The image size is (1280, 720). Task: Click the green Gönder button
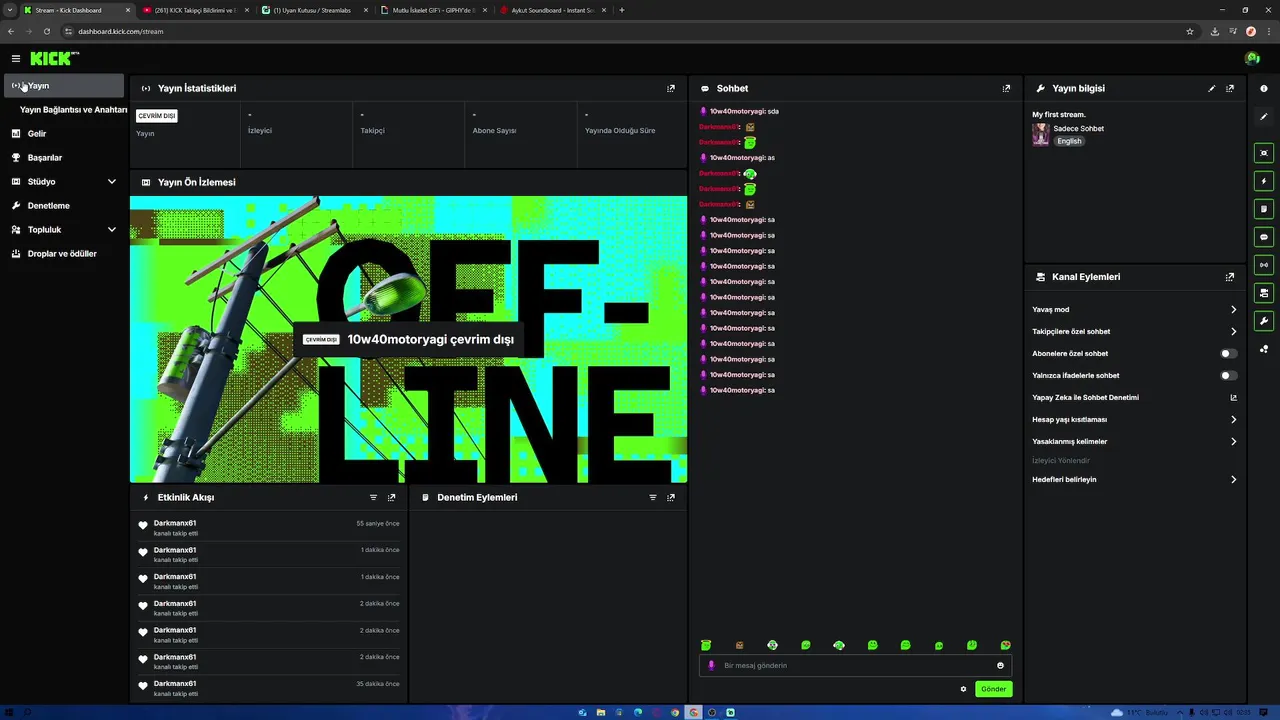[x=993, y=689]
